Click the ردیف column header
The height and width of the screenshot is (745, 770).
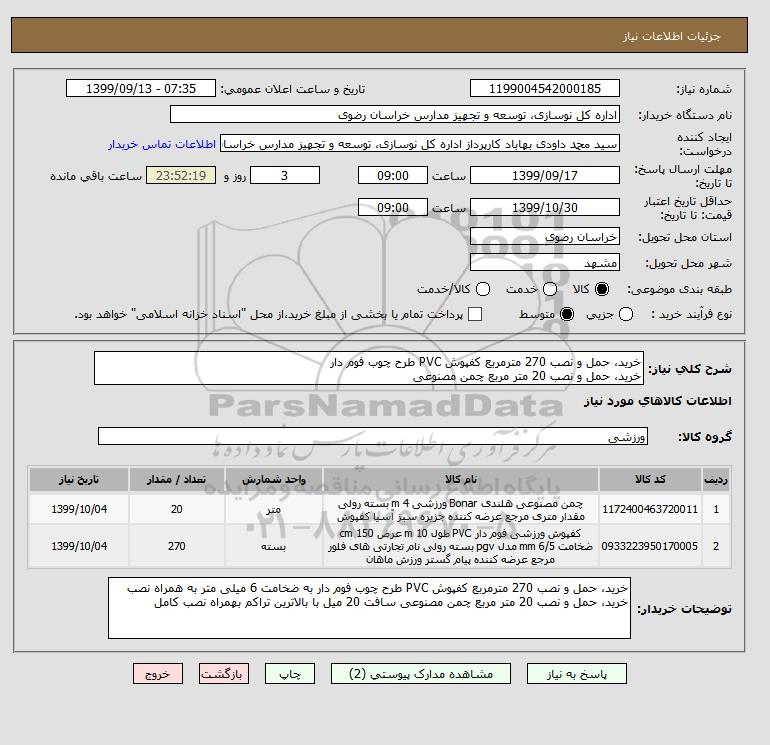(716, 479)
